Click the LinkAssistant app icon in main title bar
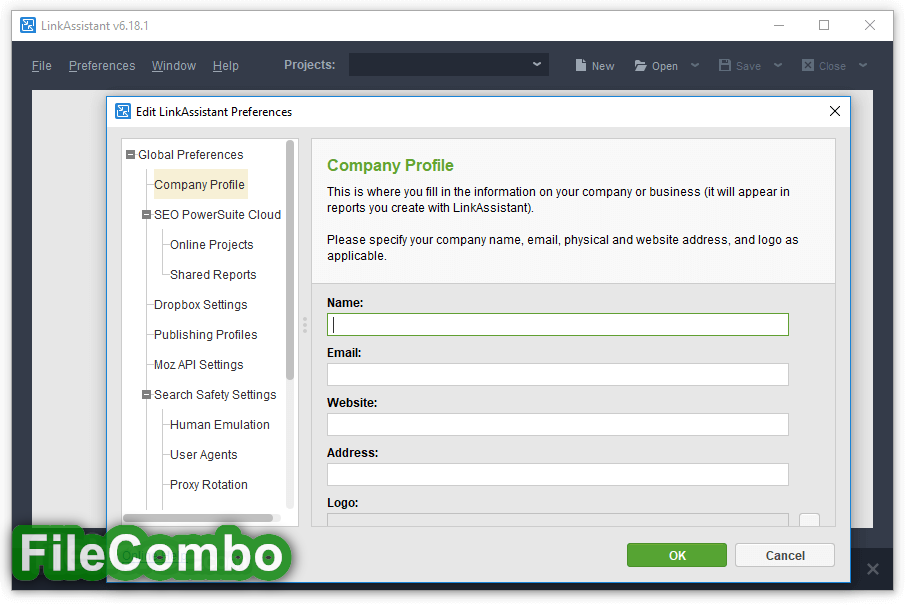906x605 pixels. point(28,25)
